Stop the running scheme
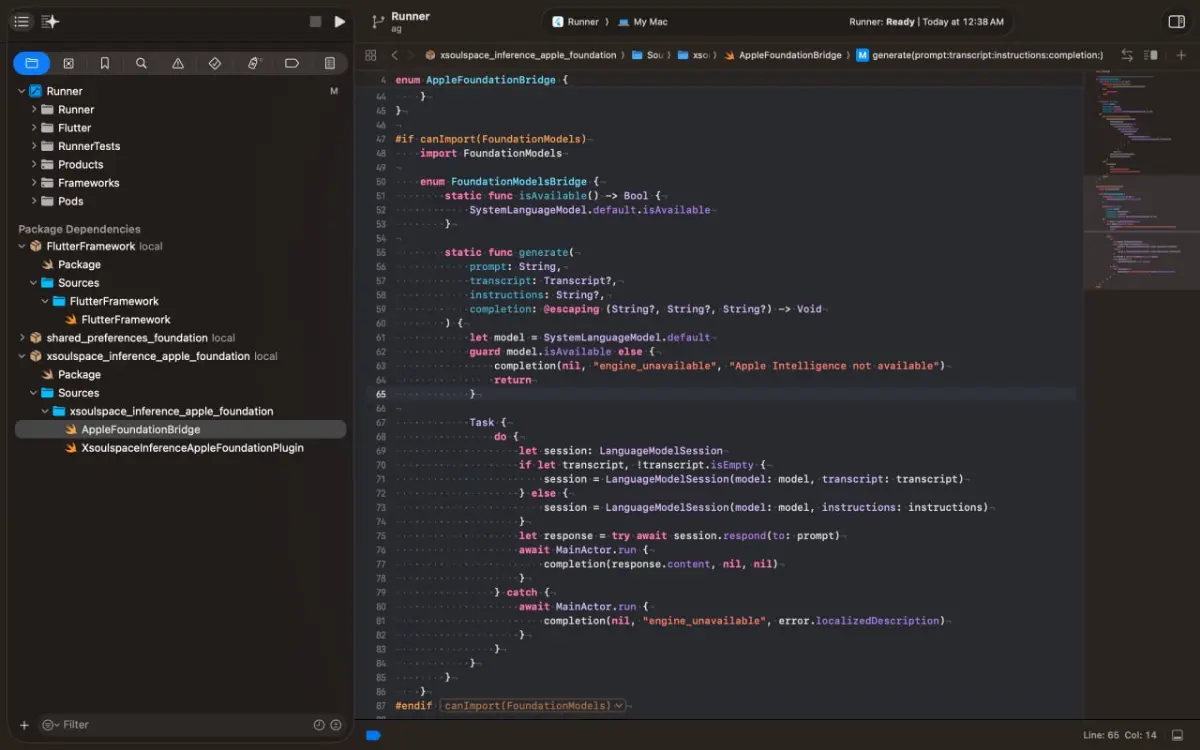This screenshot has height=750, width=1200. 315,21
